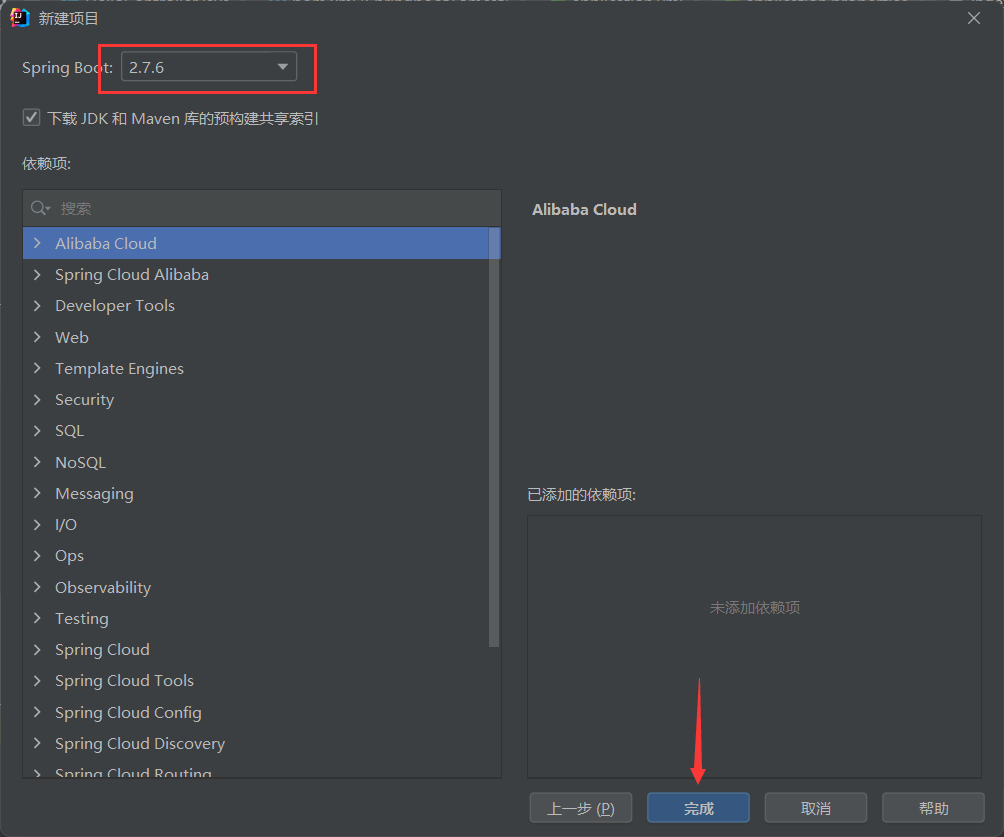Viewport: 1004px width, 837px height.
Task: Click the IntelliJ IDEA logo icon
Action: tap(20, 18)
